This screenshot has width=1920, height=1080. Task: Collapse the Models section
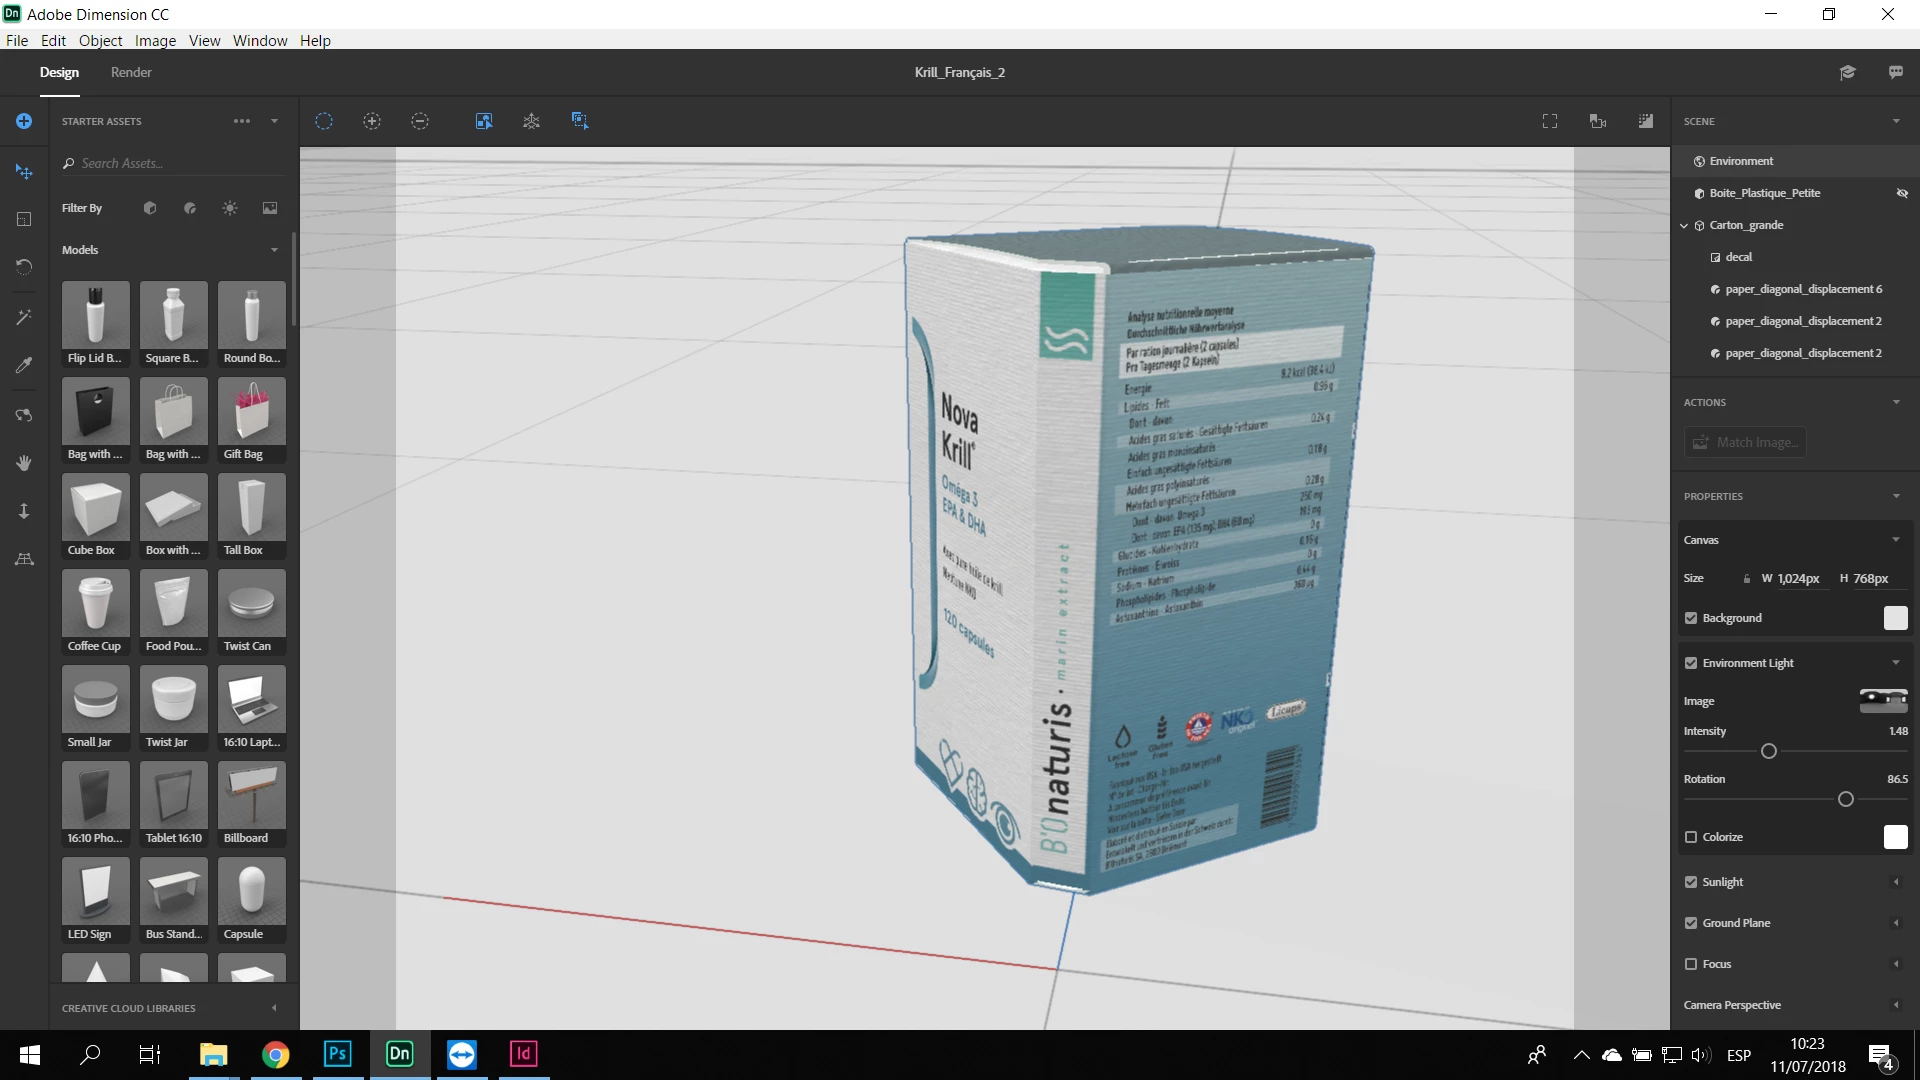pyautogui.click(x=274, y=250)
